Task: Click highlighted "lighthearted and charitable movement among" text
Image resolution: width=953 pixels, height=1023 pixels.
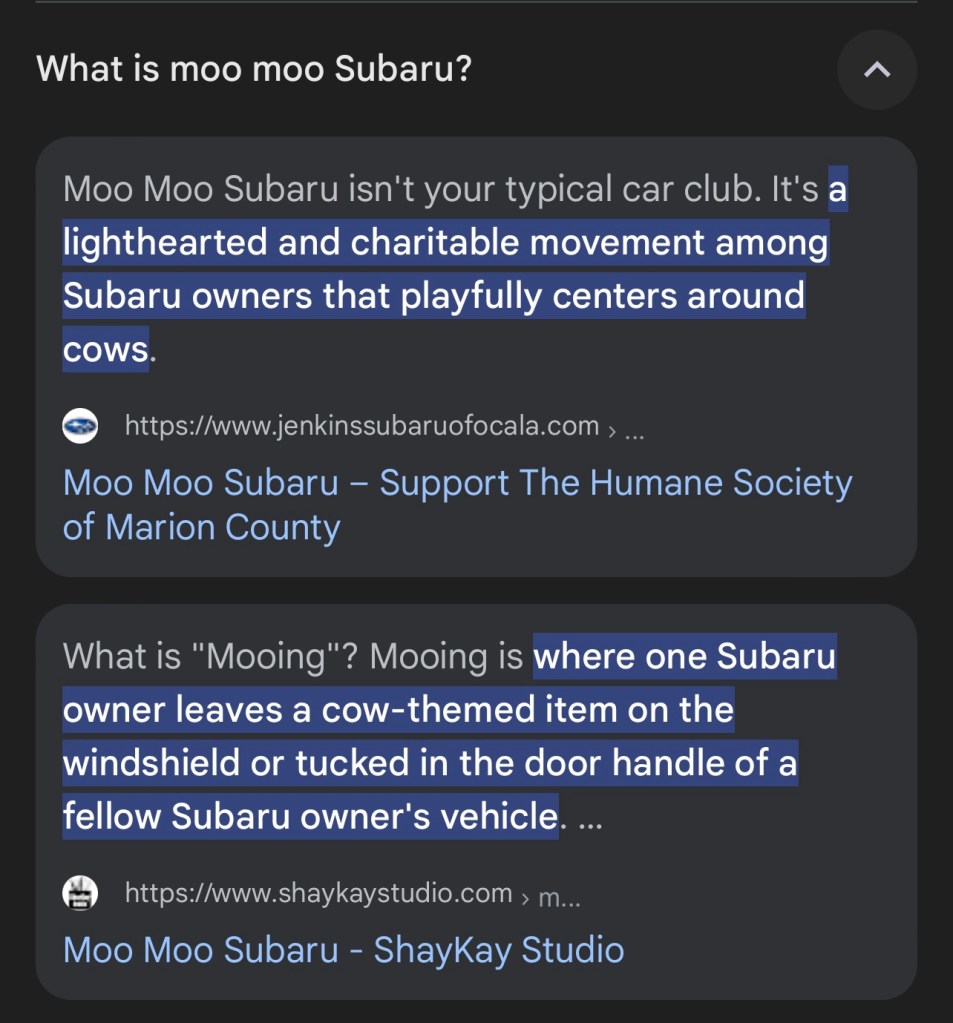Action: click(445, 243)
